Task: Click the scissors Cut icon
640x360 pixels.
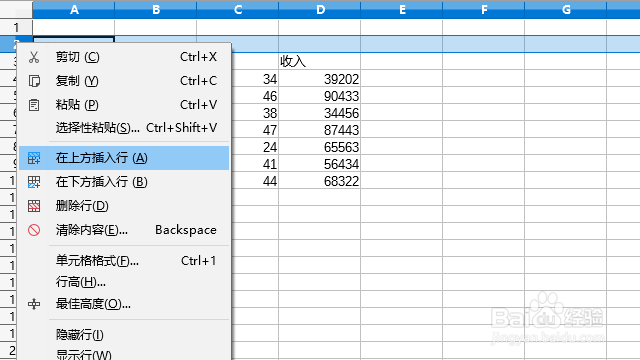Action: [34, 57]
